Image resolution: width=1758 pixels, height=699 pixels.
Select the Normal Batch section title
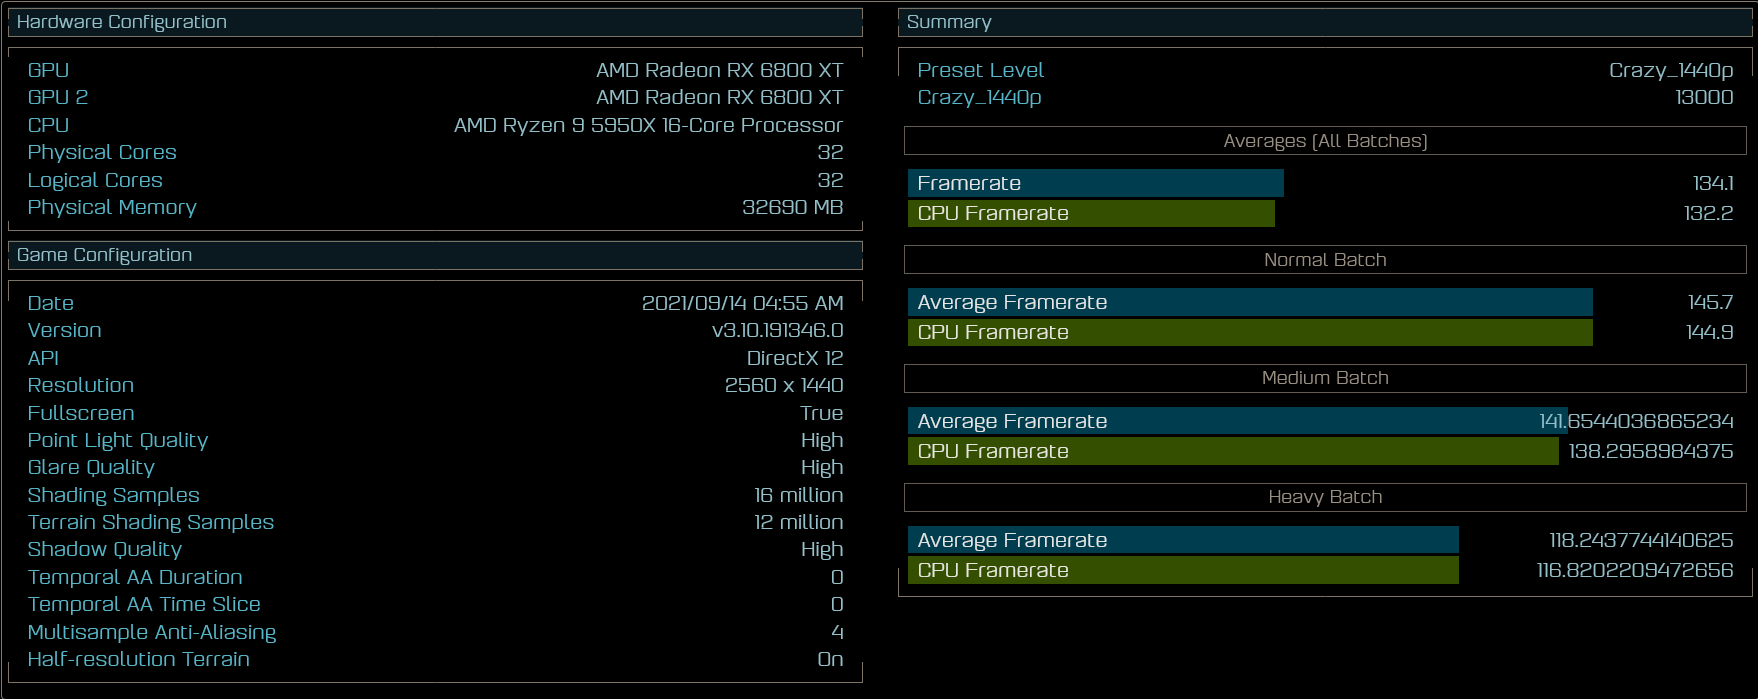coord(1325,260)
